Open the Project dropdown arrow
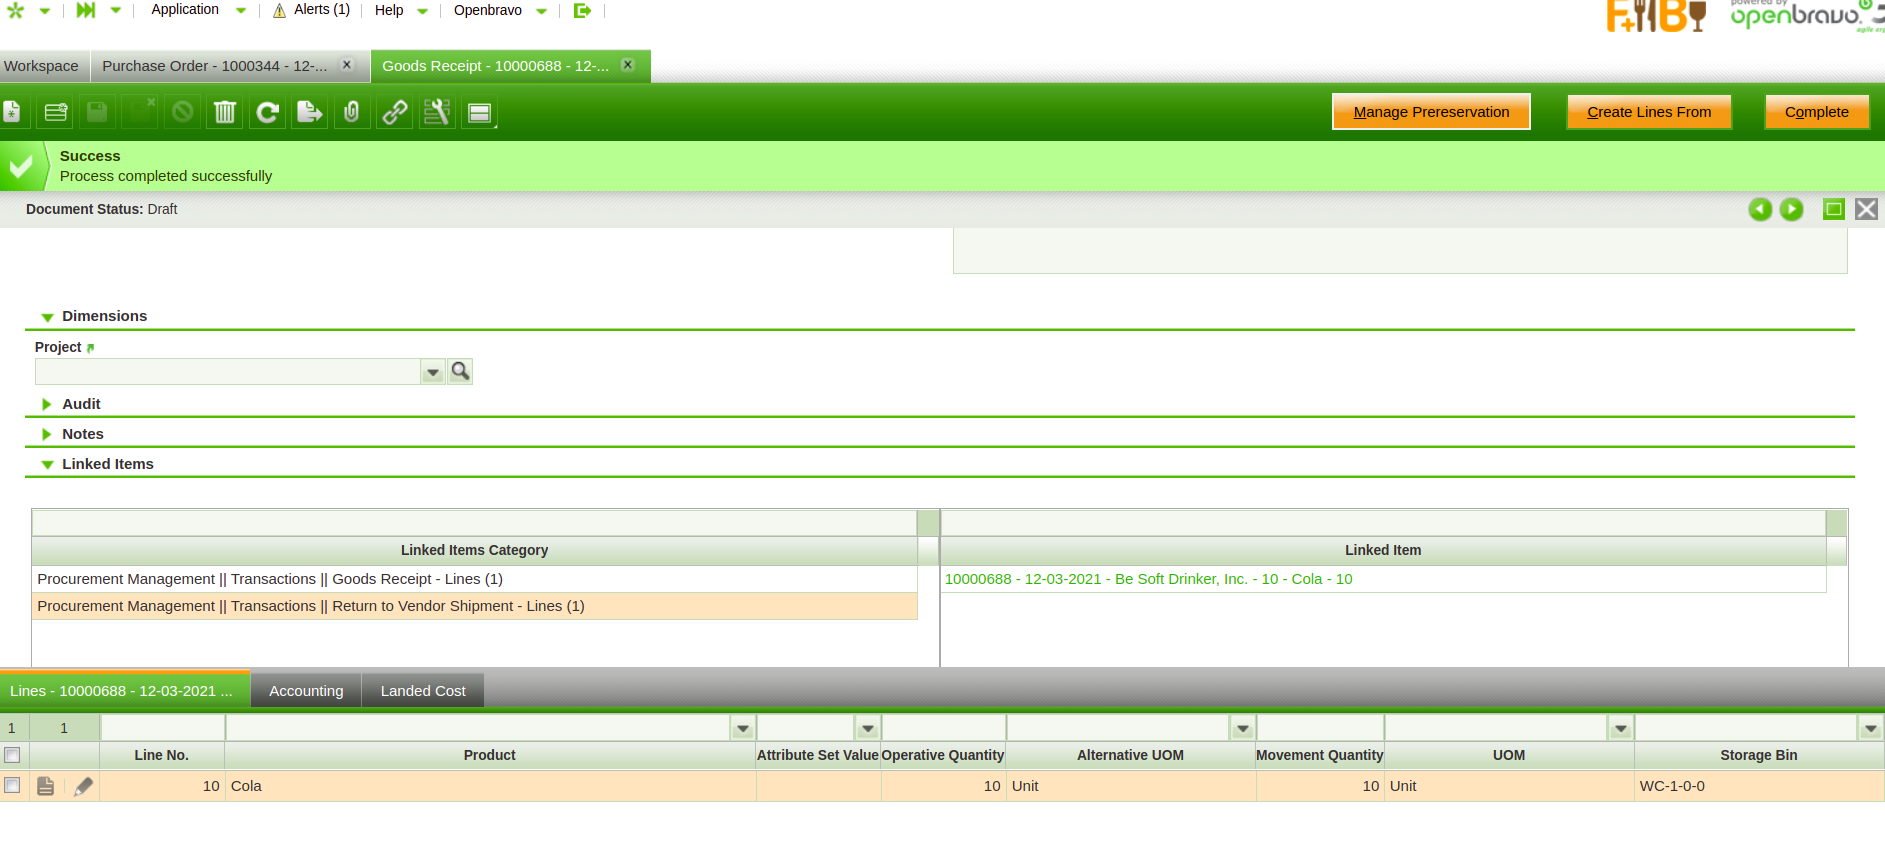Viewport: 1885px width, 865px height. 433,372
